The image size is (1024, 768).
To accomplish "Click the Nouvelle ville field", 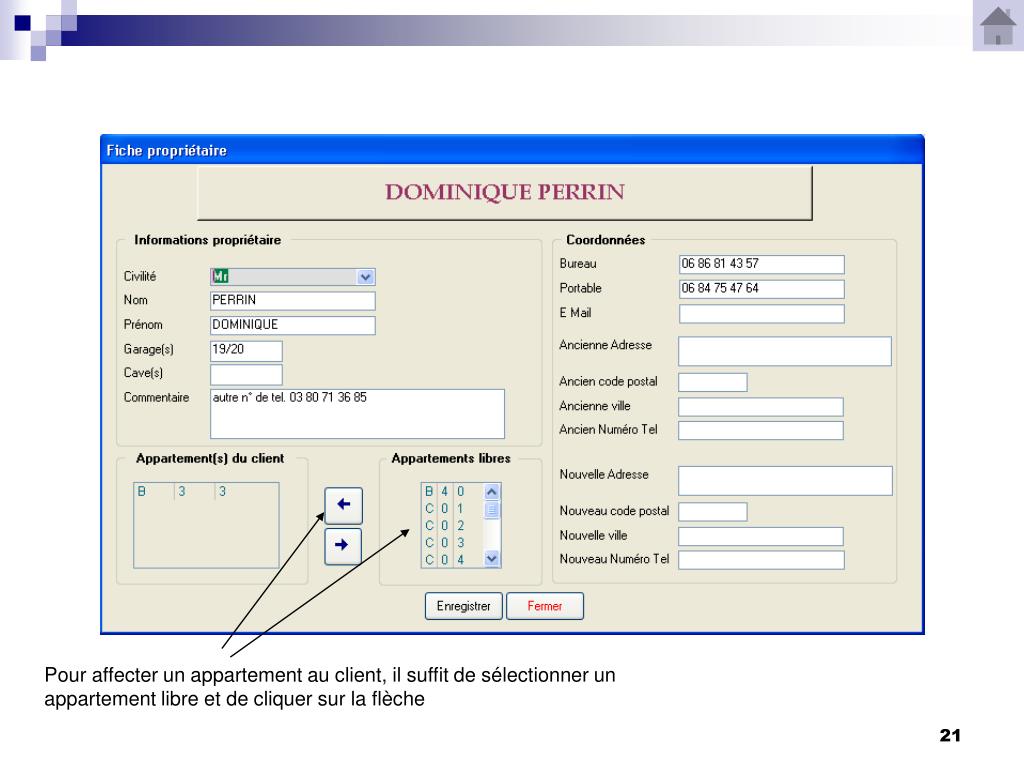I will (761, 536).
